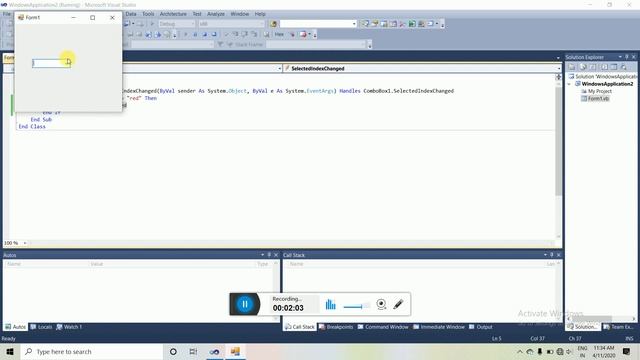The width and height of the screenshot is (640, 360).
Task: Switch to the Watch 1 tab
Action: click(69, 327)
